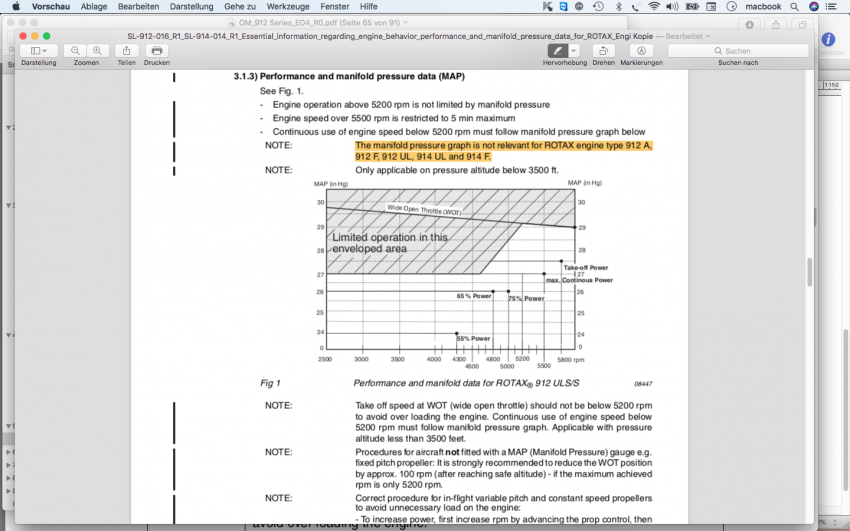
Task: Click the 'max. Continous Power' graph label
Action: [579, 280]
